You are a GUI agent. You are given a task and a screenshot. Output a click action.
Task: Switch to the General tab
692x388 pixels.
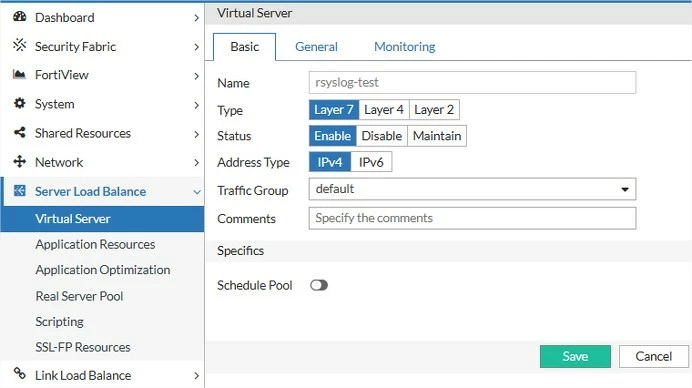(x=316, y=47)
